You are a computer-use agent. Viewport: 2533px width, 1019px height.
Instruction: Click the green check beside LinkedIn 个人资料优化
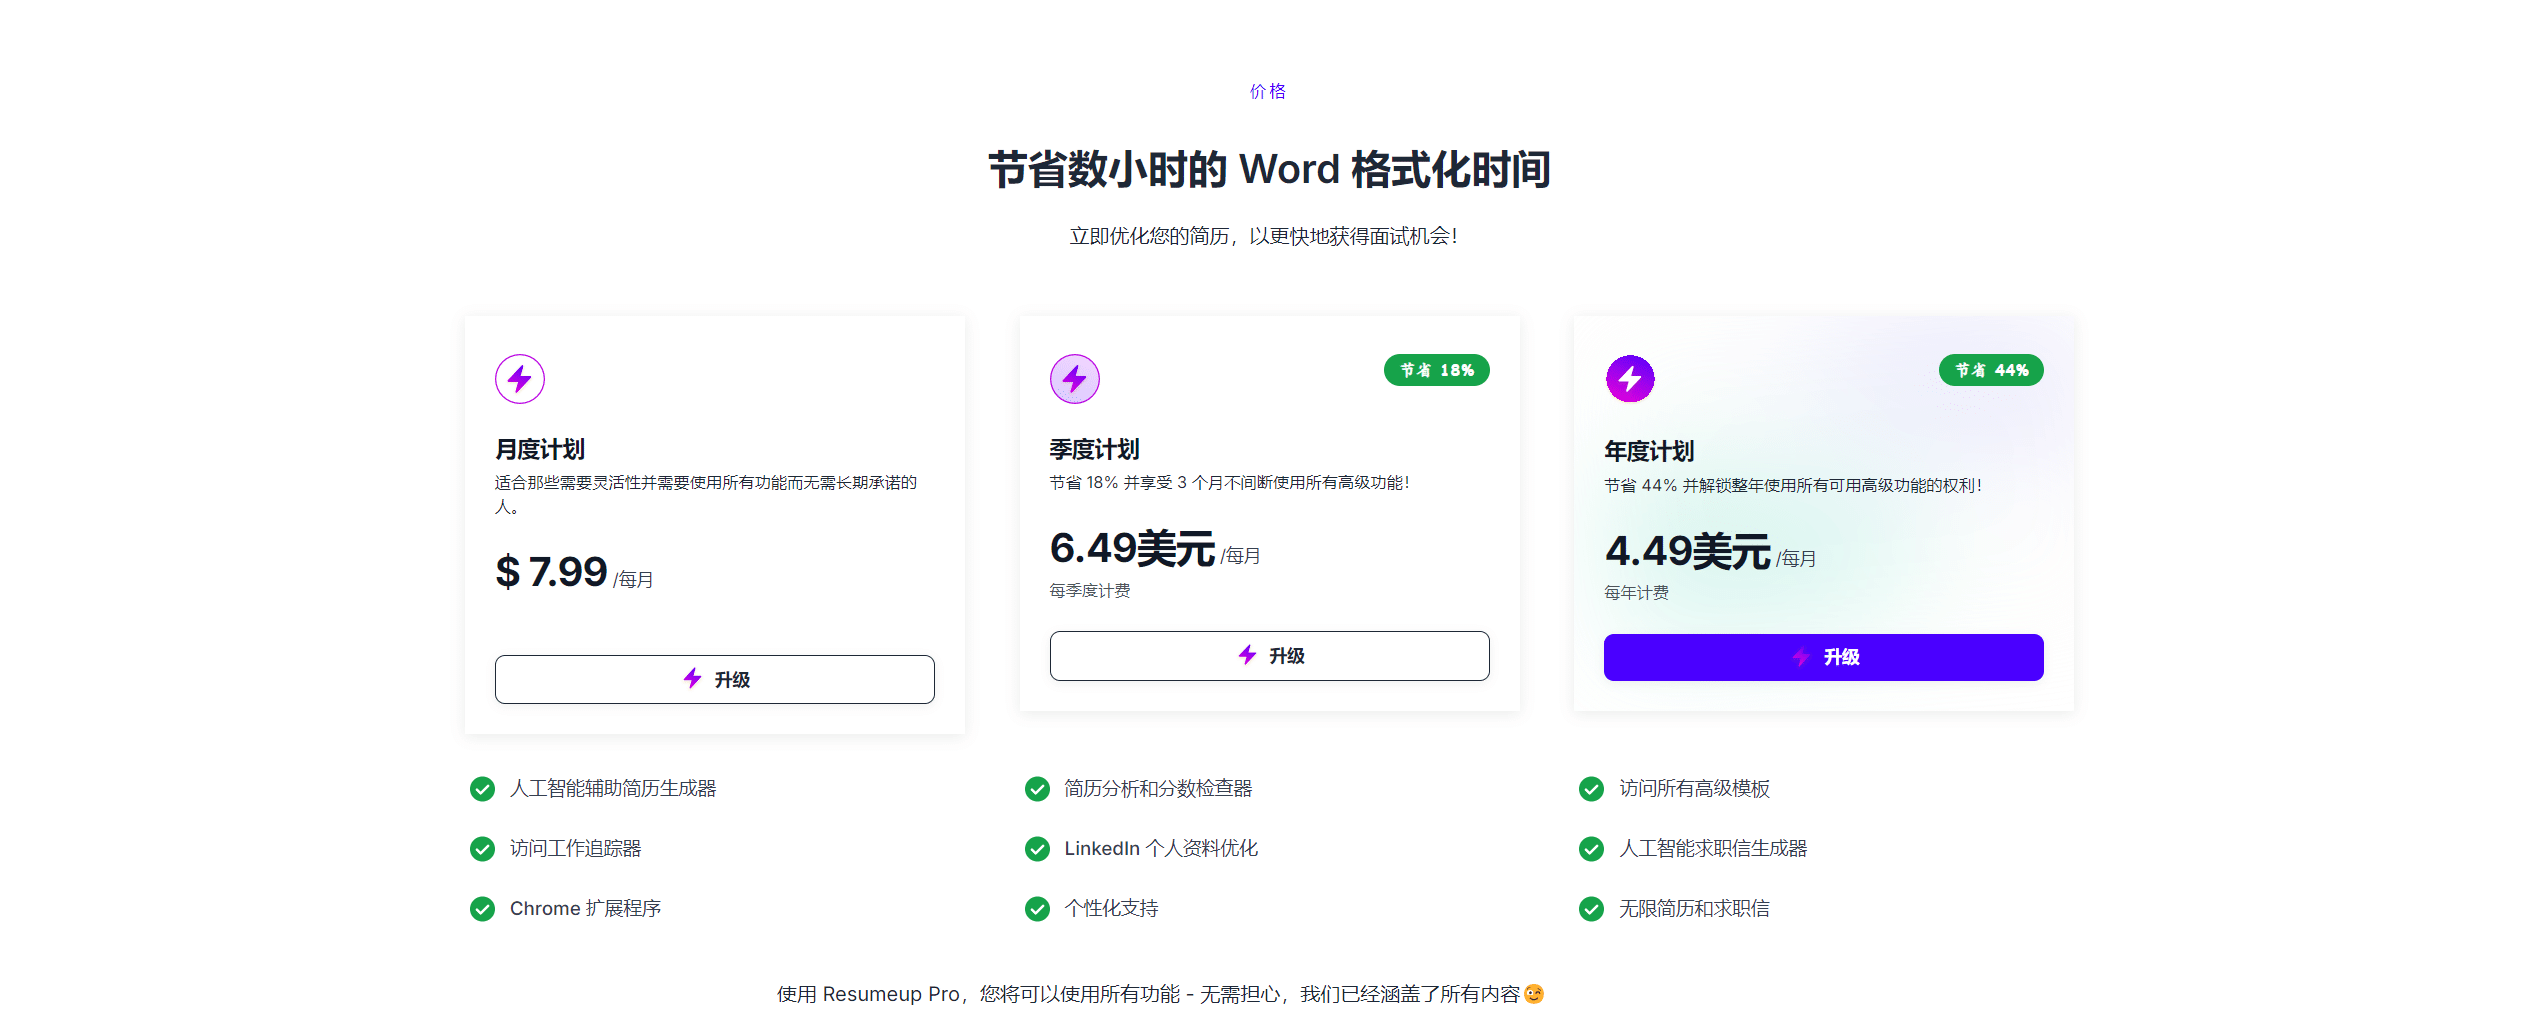(1037, 849)
